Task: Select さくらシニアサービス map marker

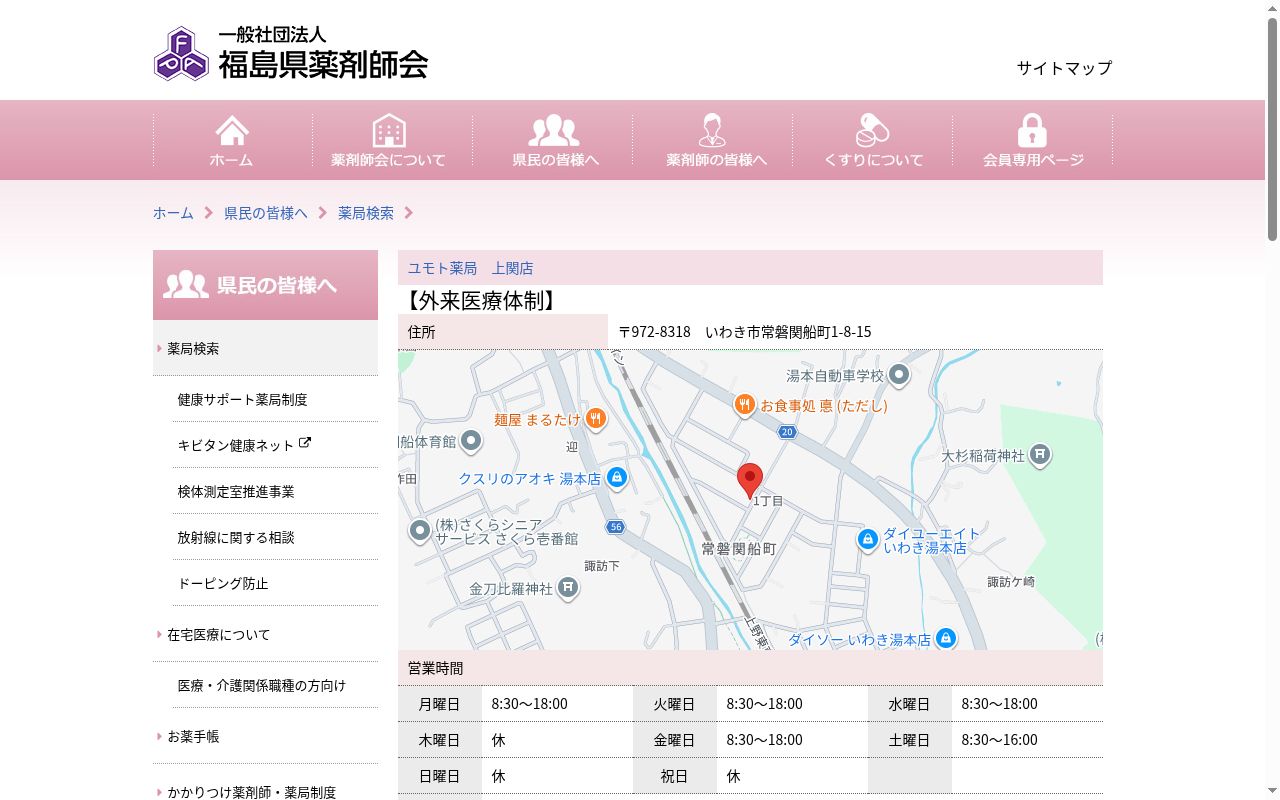Action: (x=420, y=530)
